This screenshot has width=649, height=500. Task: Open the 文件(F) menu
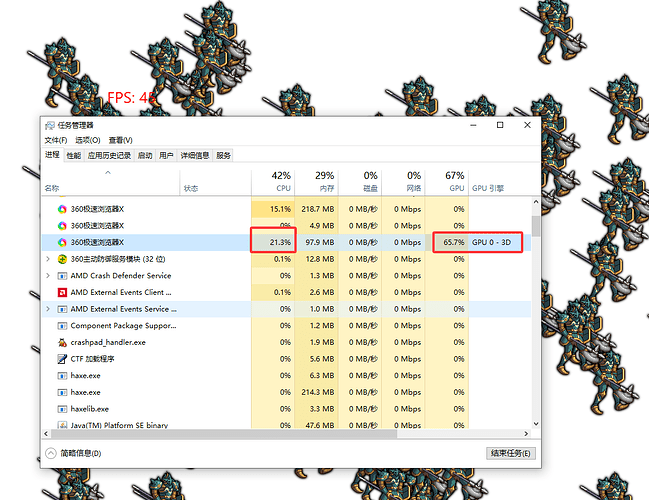coord(55,140)
